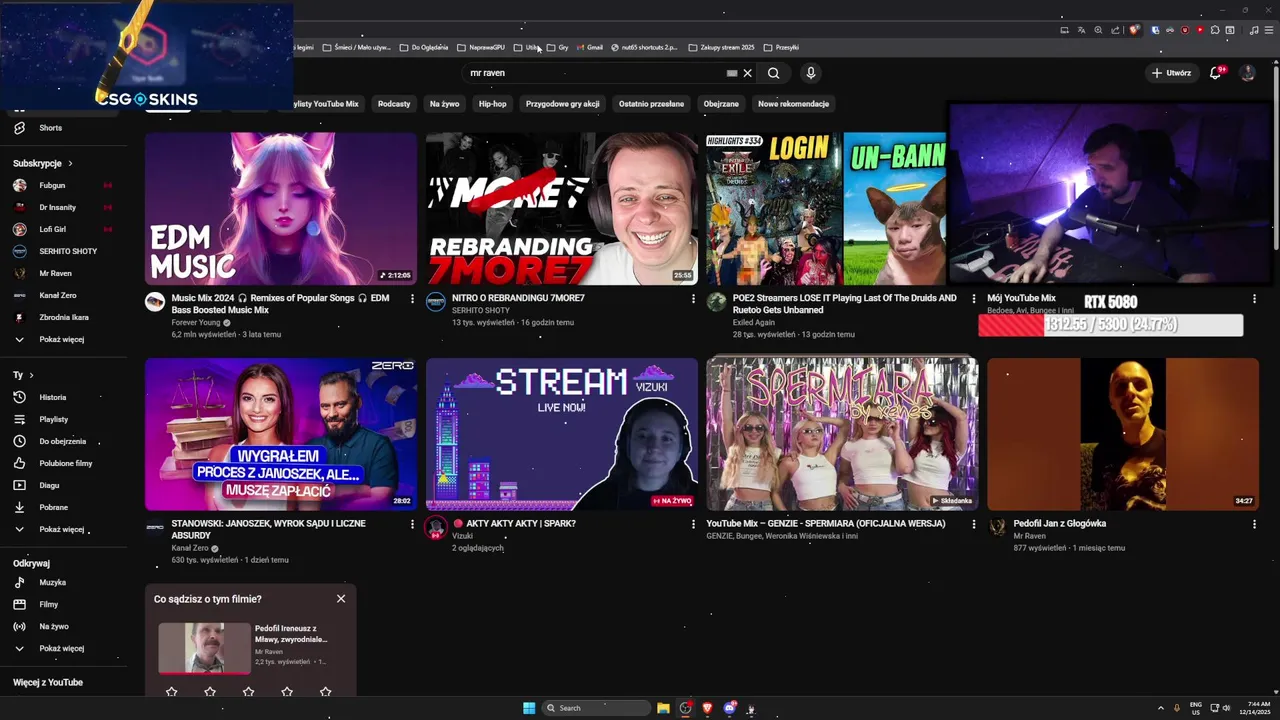Open the Brave Shields icon in the browser toolbar
Viewport: 1280px width, 720px height.
tap(1134, 30)
